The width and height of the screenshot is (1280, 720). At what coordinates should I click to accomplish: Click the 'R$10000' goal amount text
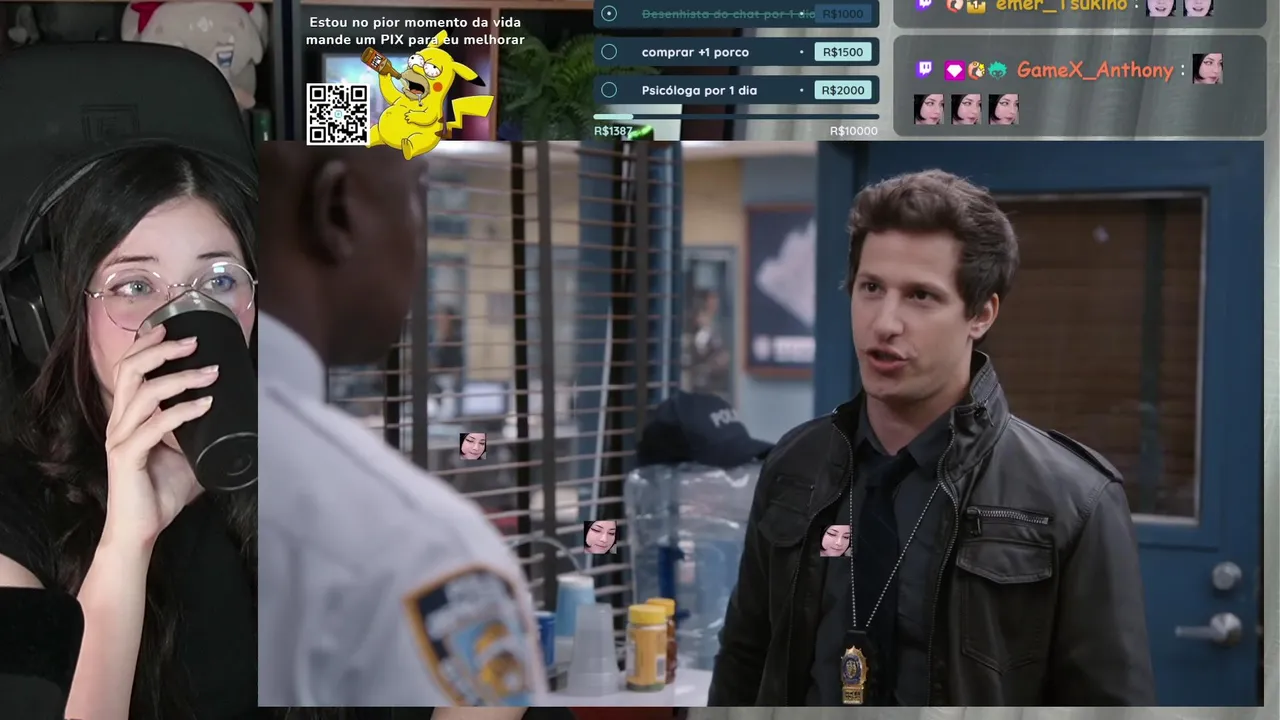[x=853, y=131]
